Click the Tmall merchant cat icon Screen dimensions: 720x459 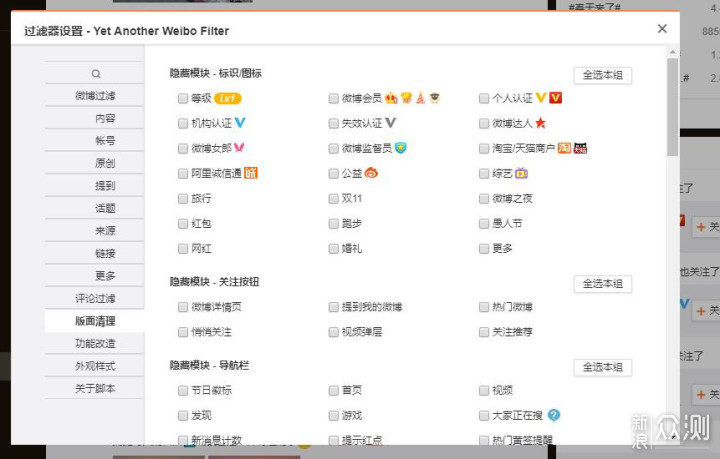tap(580, 148)
